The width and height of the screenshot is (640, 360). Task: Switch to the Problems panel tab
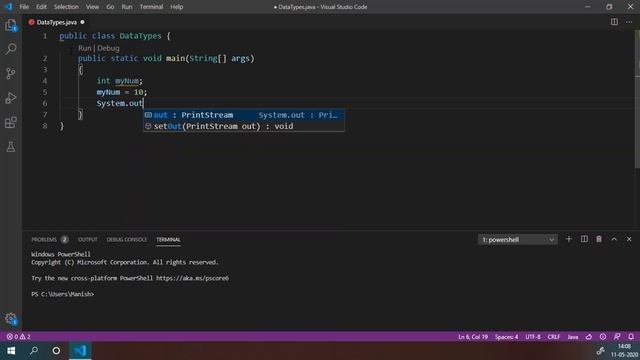point(44,240)
